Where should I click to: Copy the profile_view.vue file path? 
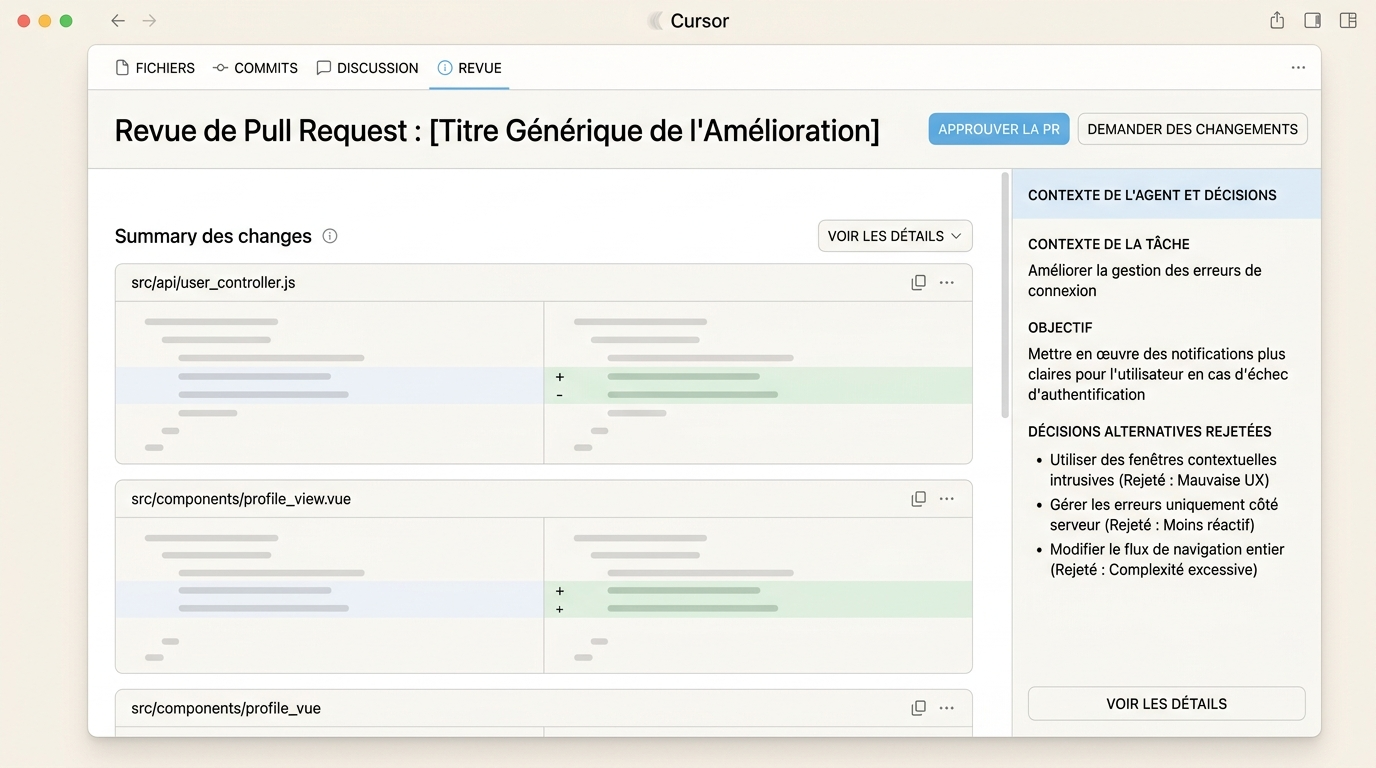[x=918, y=499]
